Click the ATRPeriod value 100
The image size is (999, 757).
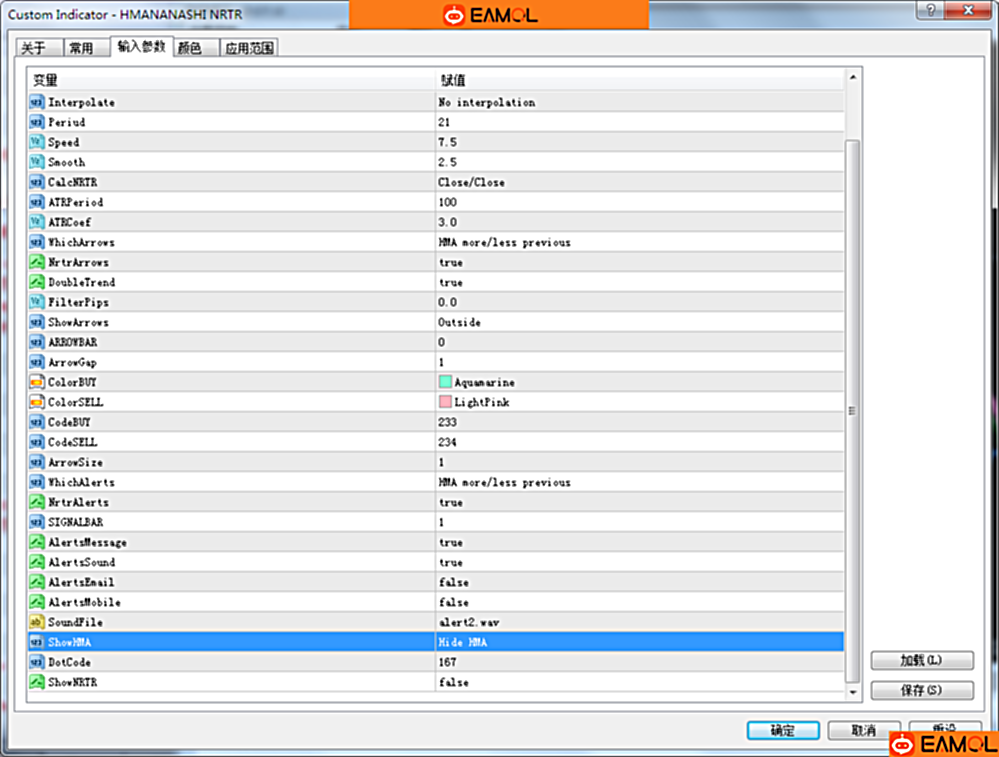[447, 202]
